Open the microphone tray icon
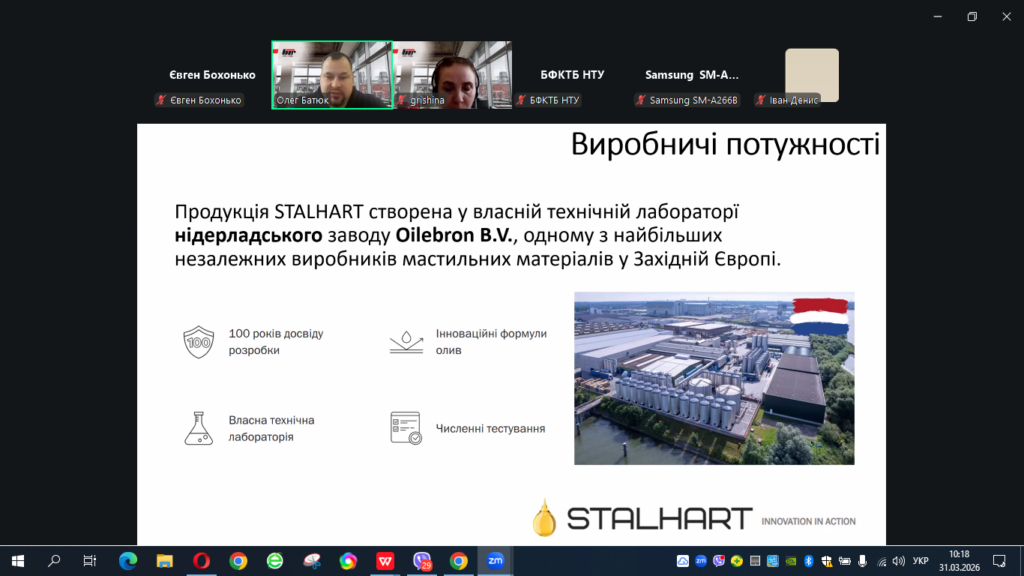This screenshot has width=1024, height=576. point(862,561)
